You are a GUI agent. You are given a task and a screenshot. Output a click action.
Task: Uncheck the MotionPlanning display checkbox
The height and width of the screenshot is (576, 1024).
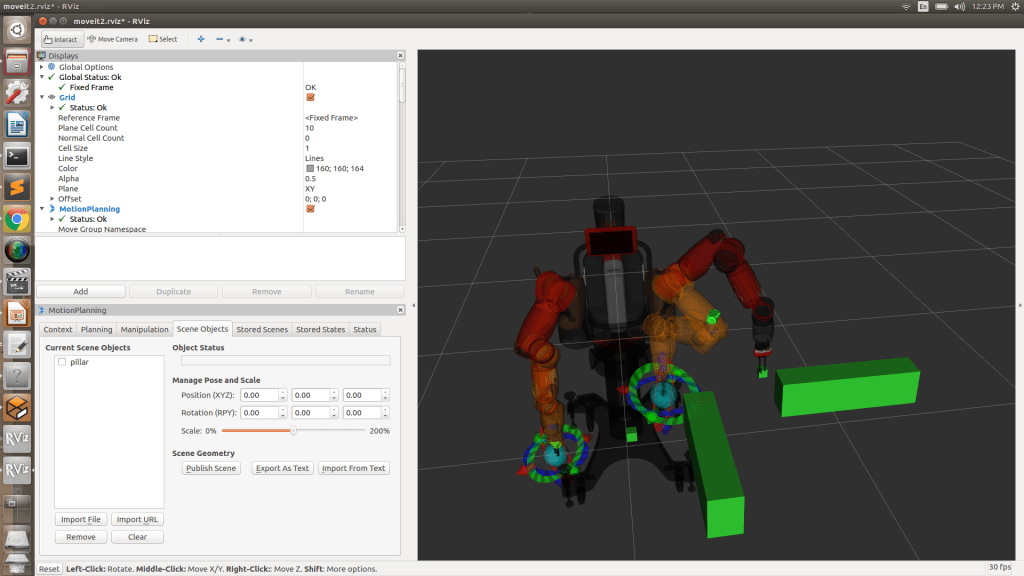coord(311,209)
